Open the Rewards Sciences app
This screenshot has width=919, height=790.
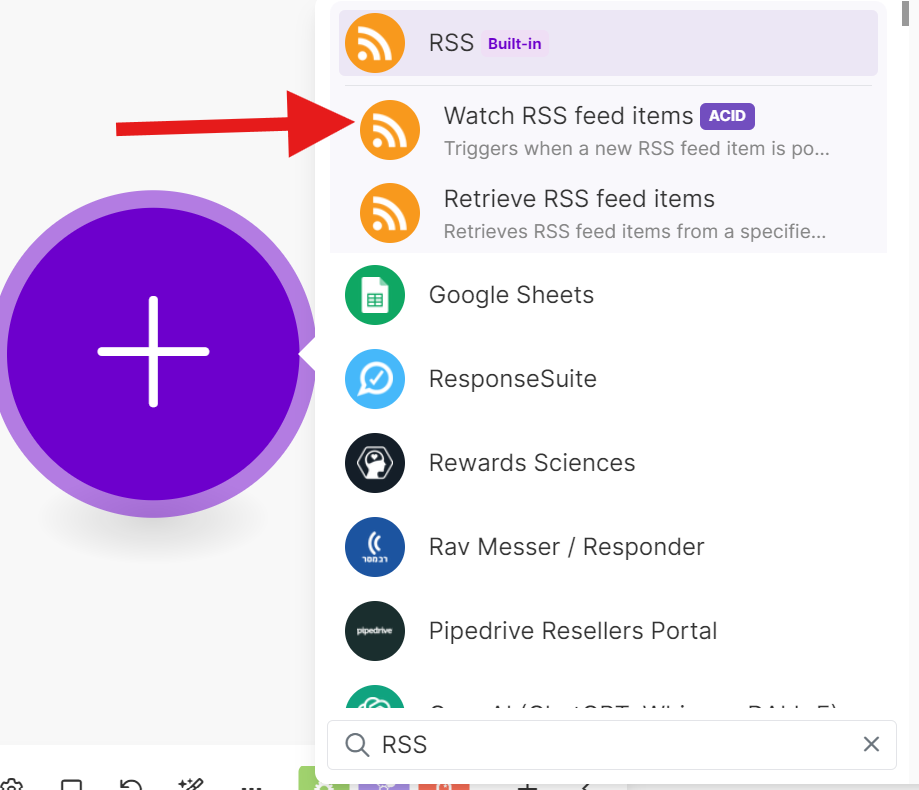pyautogui.click(x=608, y=463)
